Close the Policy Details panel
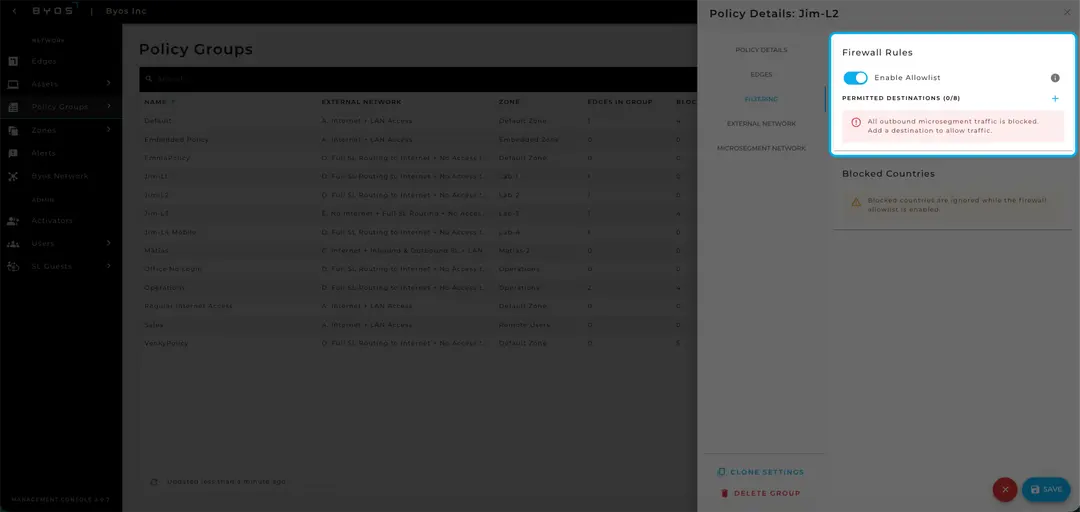Screen dimensions: 1080x512 coord(1067,12)
